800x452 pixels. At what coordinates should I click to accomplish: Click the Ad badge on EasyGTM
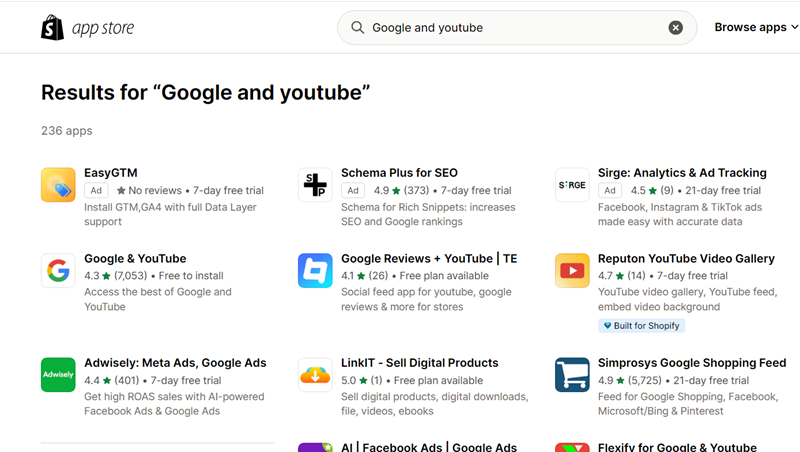[96, 190]
